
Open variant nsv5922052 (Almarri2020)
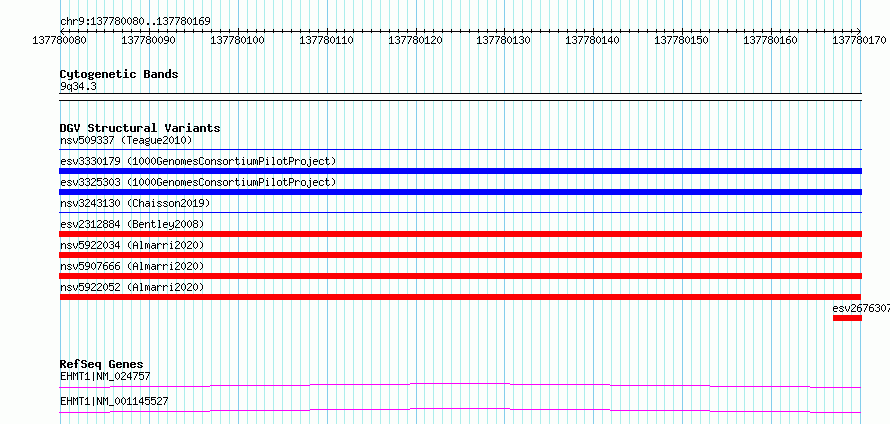132,287
